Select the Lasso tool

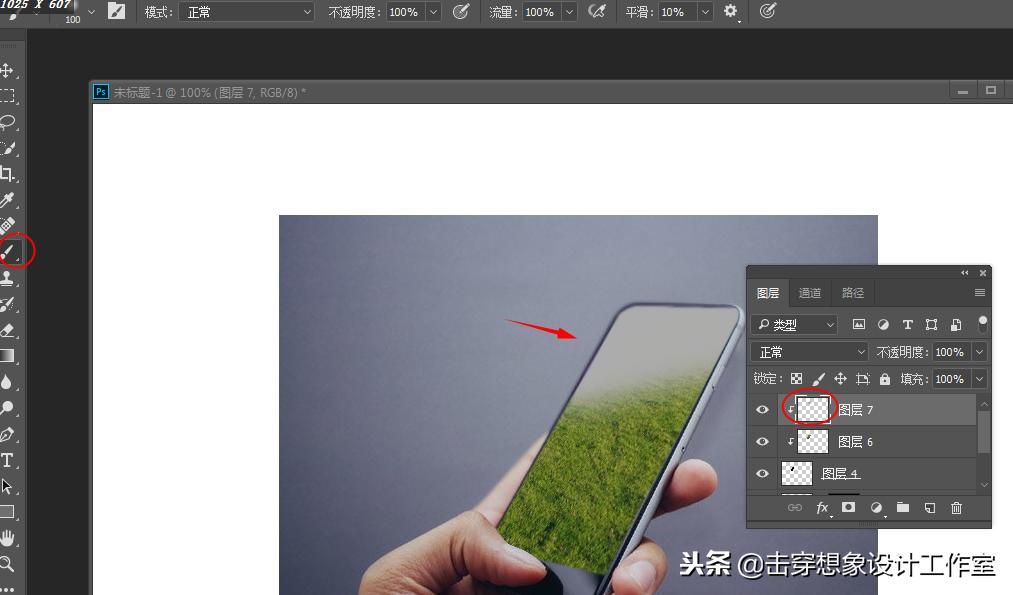[x=10, y=124]
